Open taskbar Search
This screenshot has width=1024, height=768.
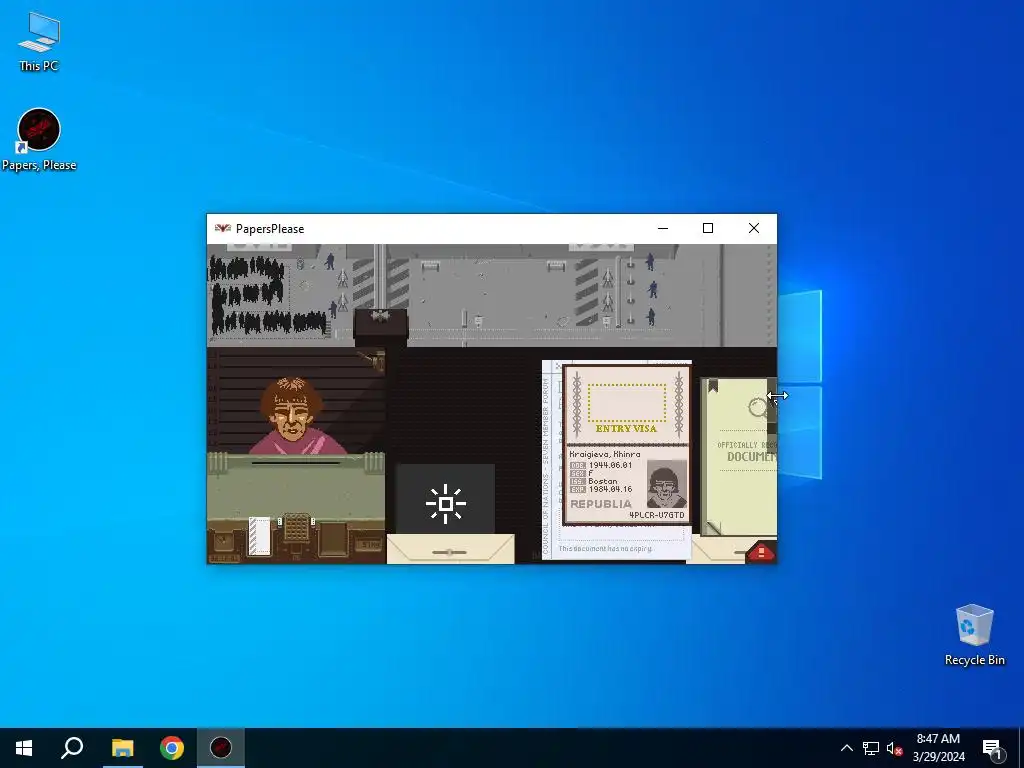coord(72,748)
